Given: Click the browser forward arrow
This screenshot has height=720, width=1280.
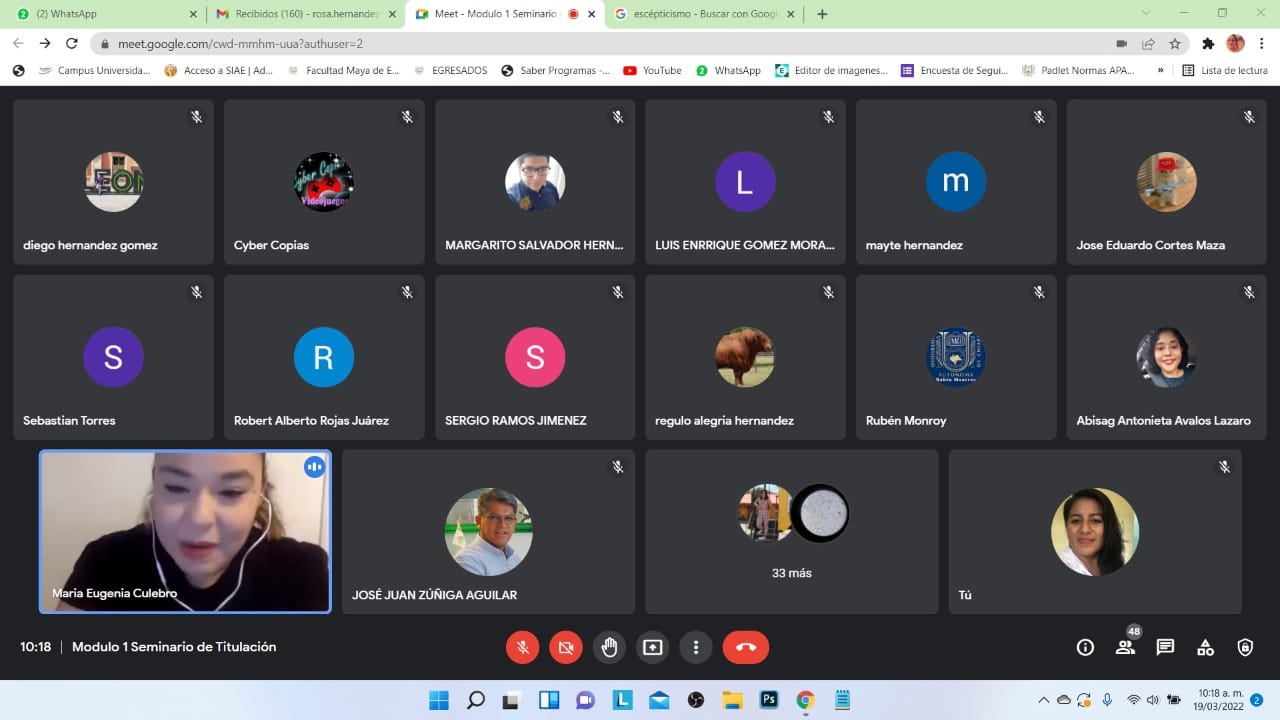Looking at the screenshot, I should pos(45,43).
